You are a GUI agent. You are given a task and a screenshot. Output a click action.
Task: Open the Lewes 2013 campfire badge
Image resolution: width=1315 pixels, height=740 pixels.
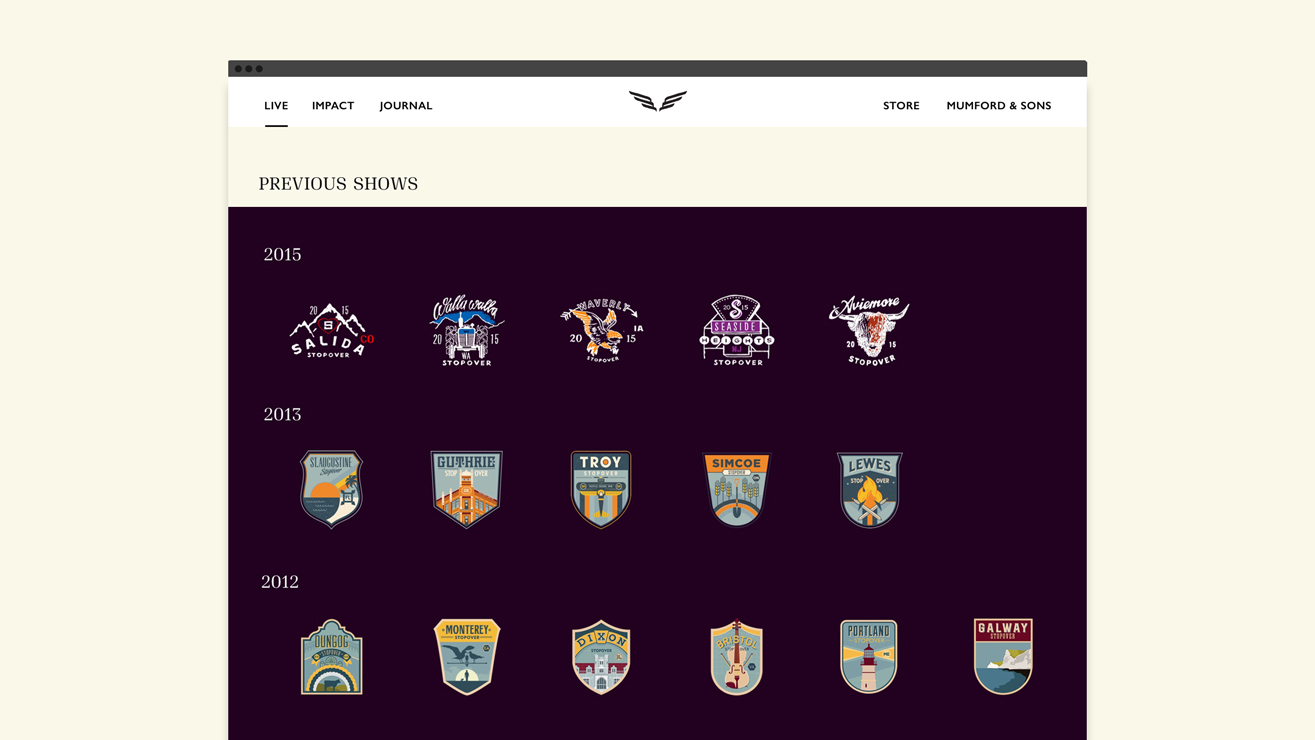[x=870, y=489]
